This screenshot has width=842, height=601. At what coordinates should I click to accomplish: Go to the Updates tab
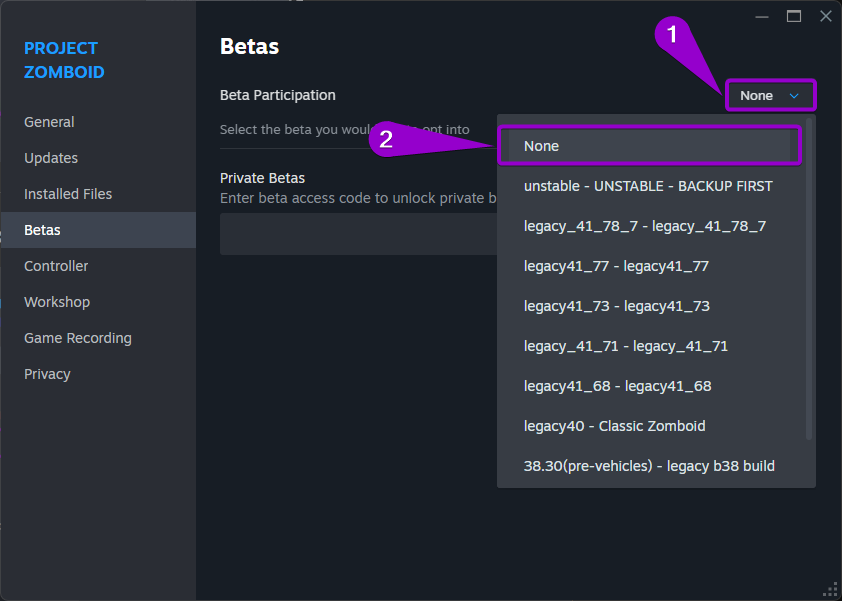pos(98,158)
